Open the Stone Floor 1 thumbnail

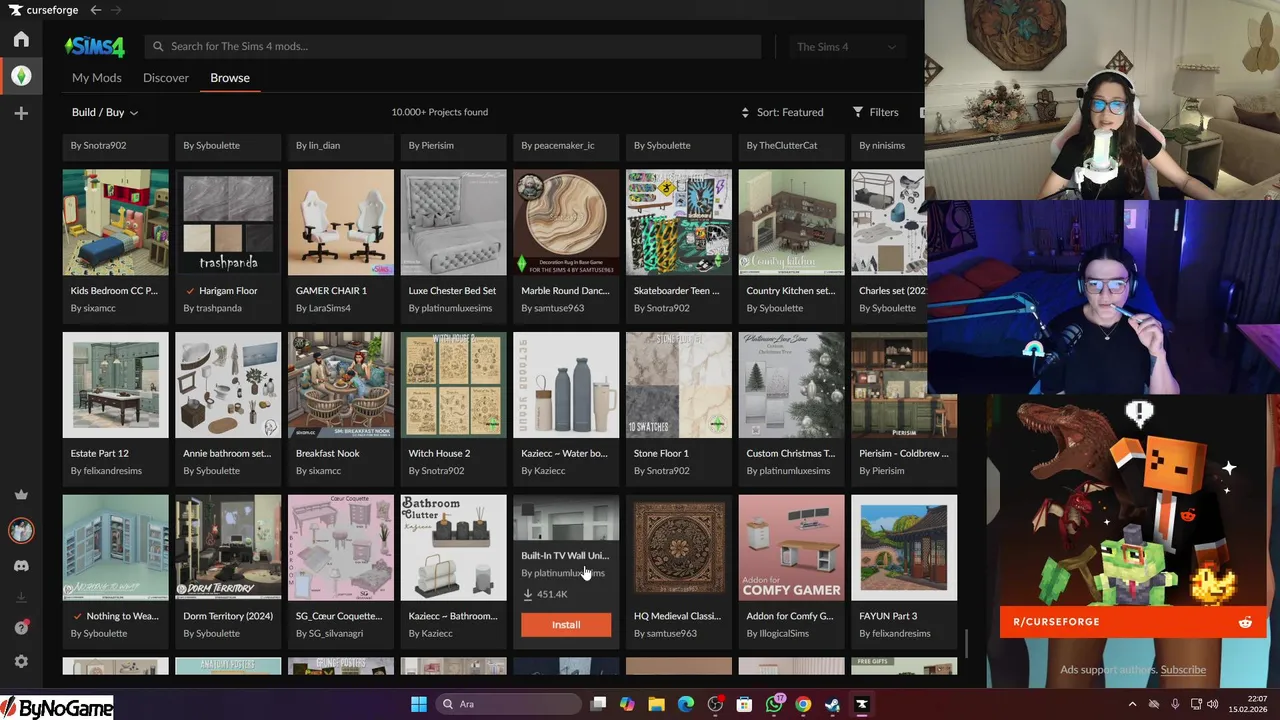coord(679,385)
